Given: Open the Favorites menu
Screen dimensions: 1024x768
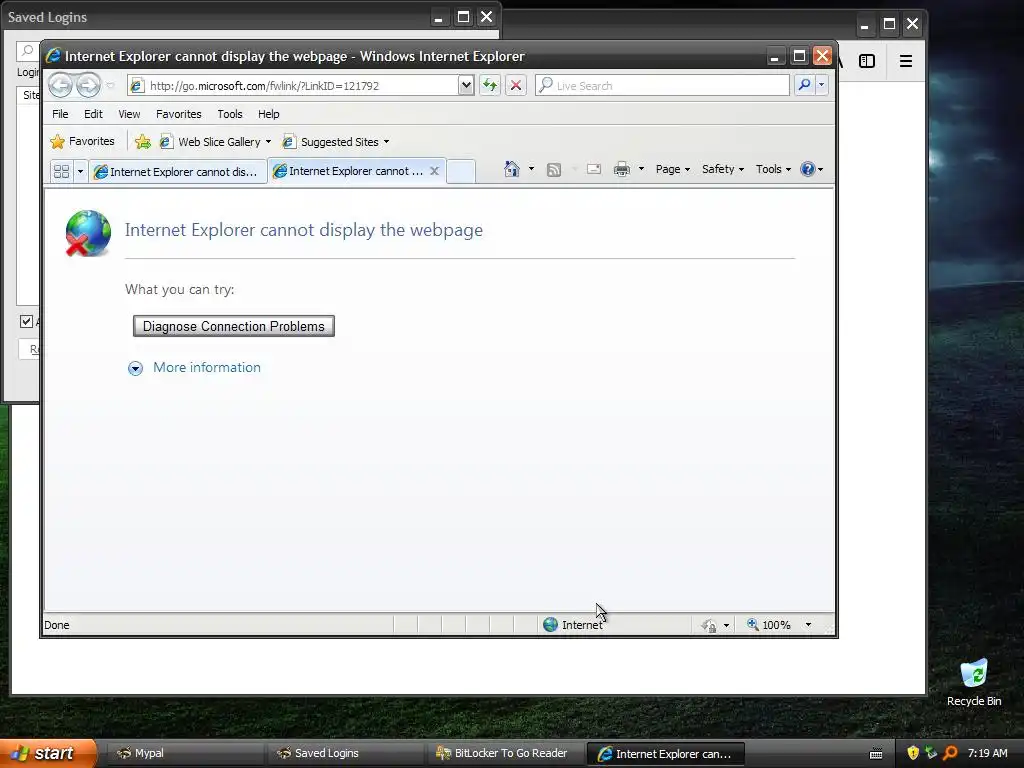Looking at the screenshot, I should click(179, 114).
